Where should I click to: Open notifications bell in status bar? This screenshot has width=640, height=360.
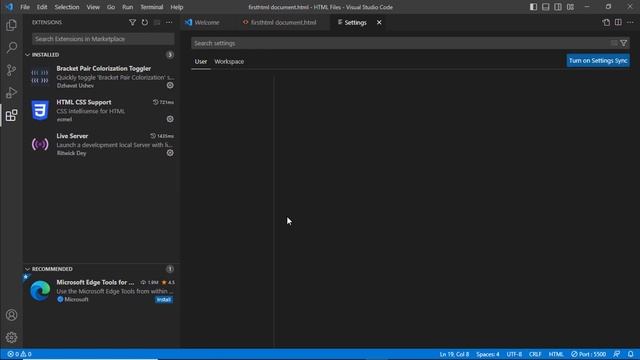(631, 354)
